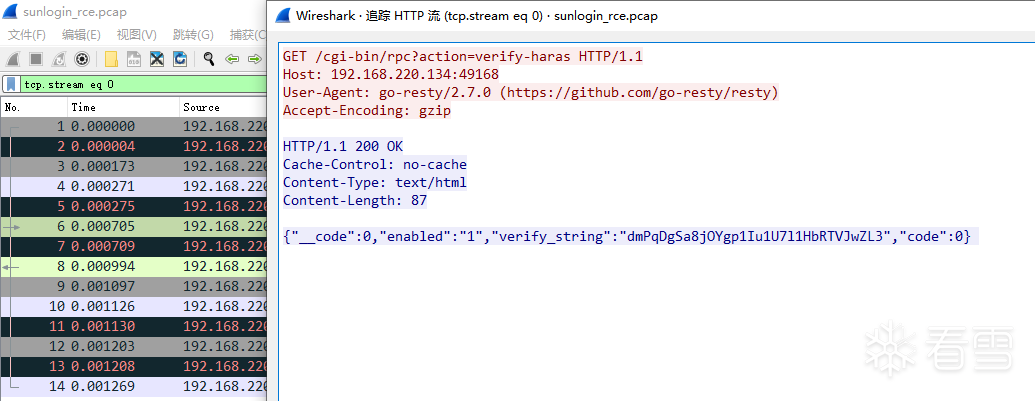Sort packets by the Time column header
The height and width of the screenshot is (401, 1035).
(x=123, y=107)
